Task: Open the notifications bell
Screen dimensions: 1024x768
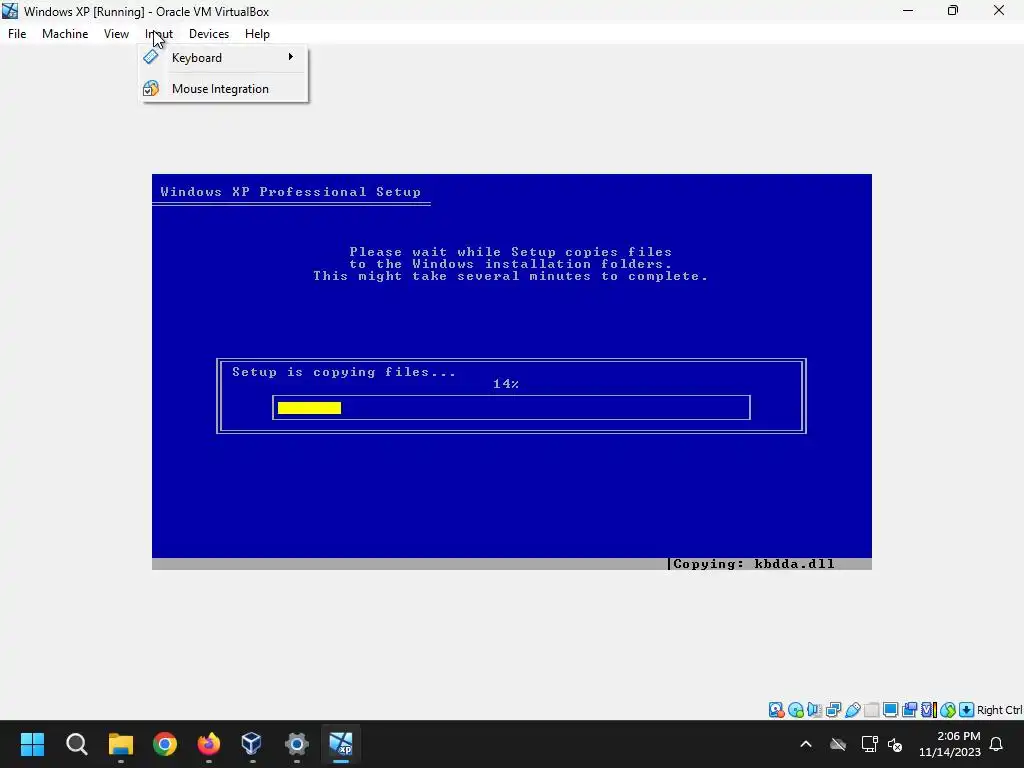Action: [x=997, y=744]
